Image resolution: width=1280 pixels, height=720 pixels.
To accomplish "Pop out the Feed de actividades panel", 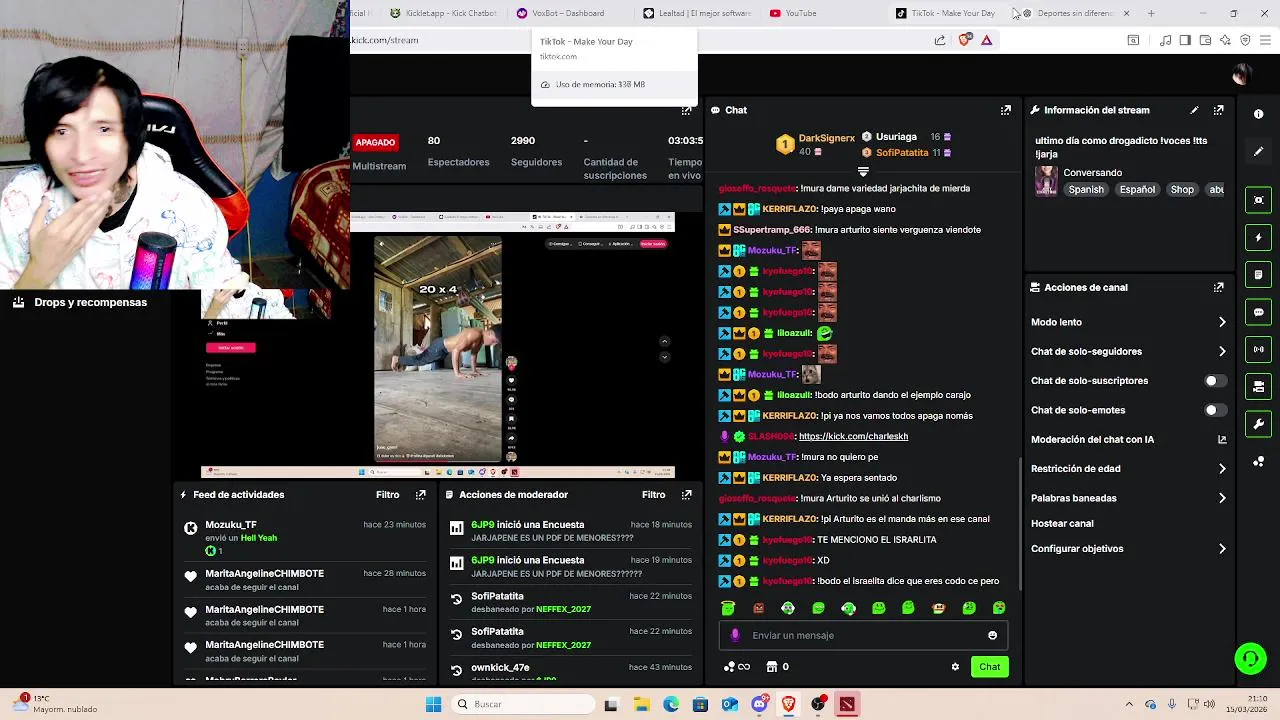I will click(421, 495).
